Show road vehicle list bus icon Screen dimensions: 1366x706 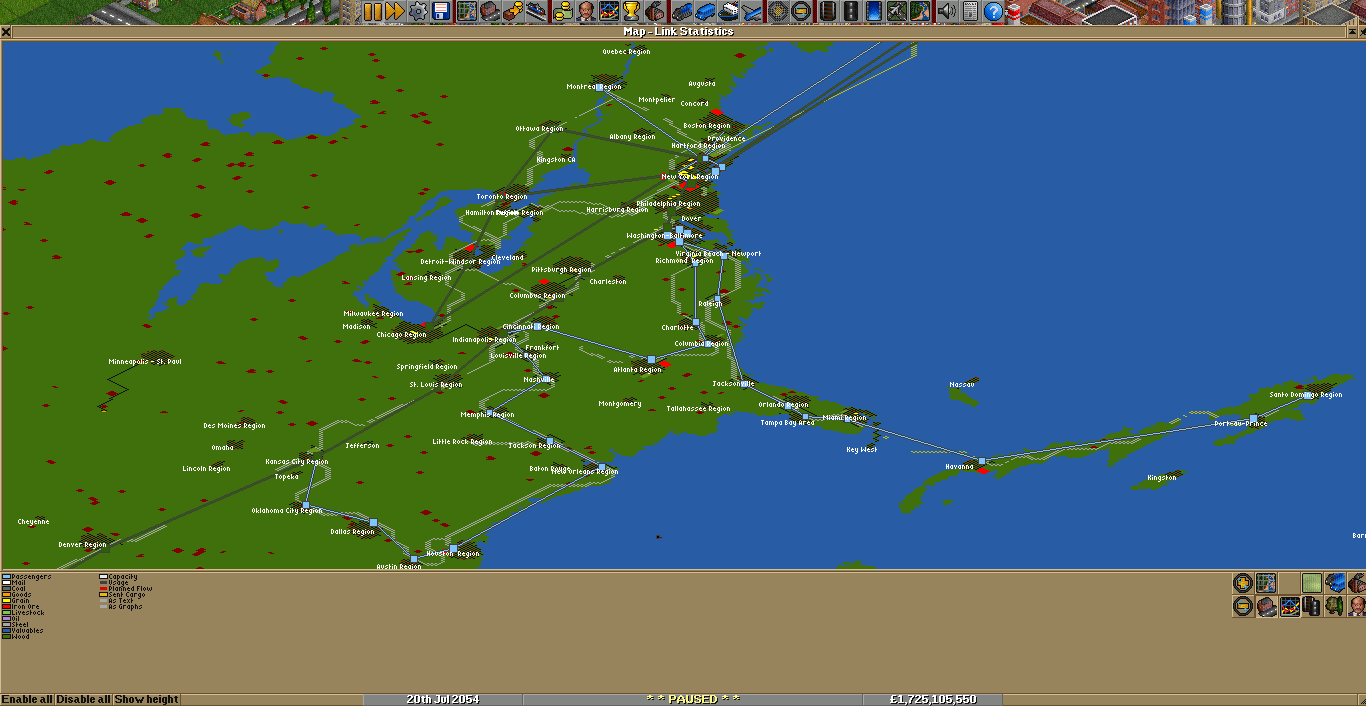(x=706, y=11)
